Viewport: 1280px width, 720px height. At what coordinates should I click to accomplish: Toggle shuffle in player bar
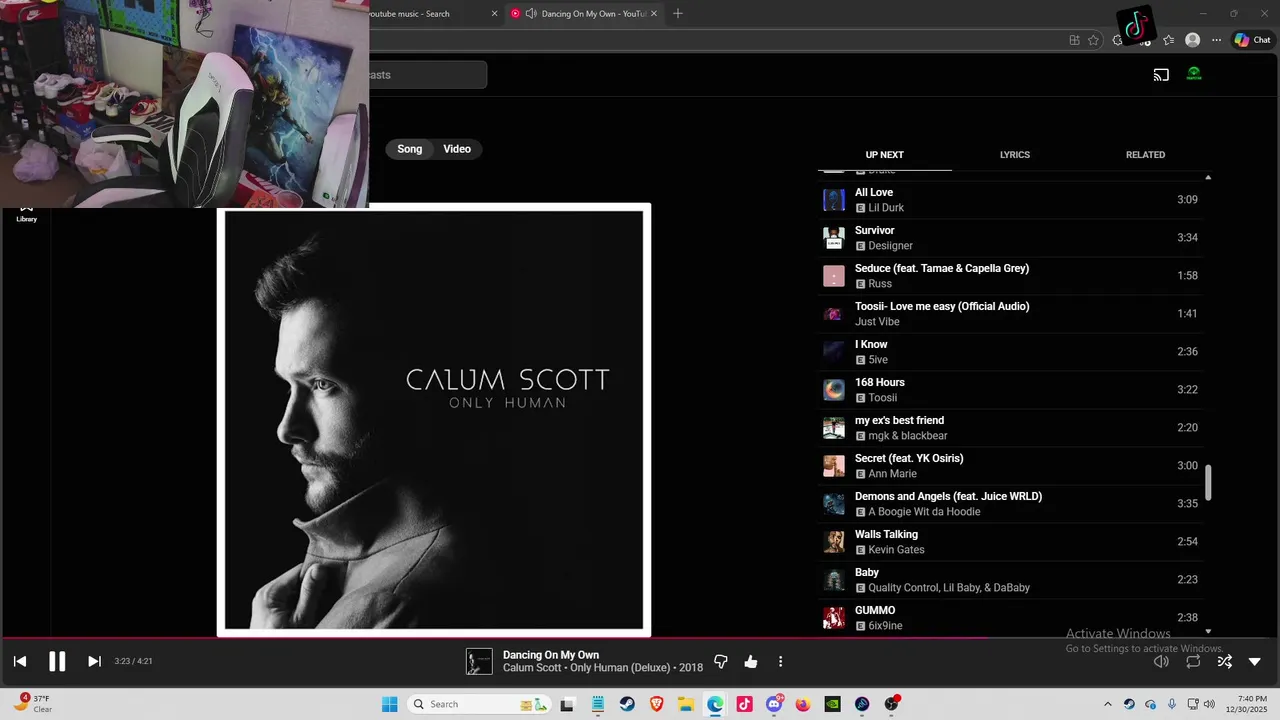[x=1224, y=662]
